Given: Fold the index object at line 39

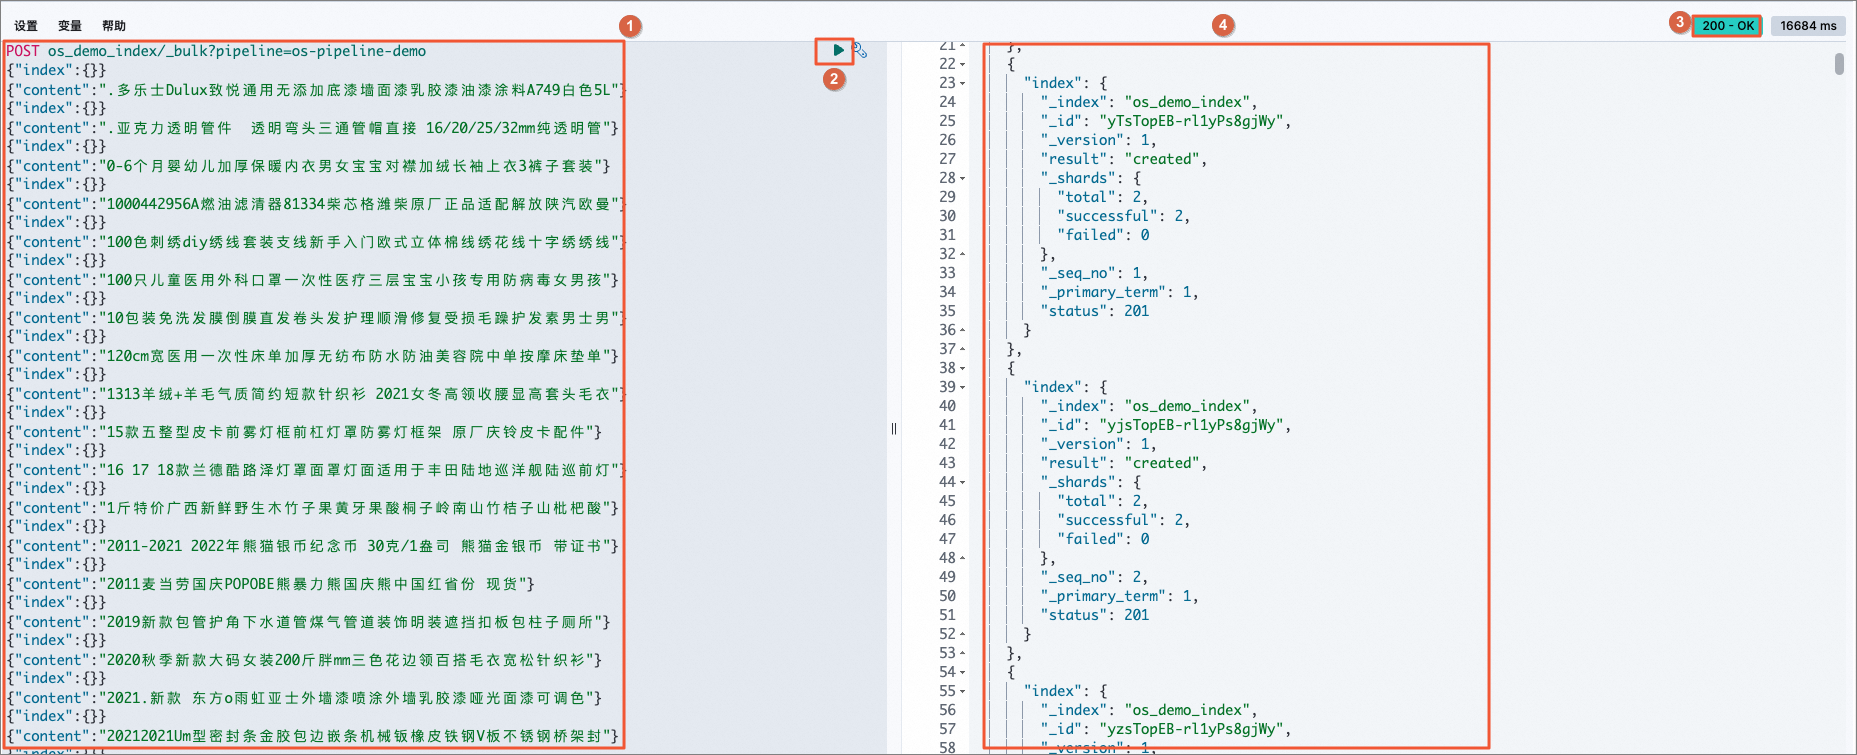Looking at the screenshot, I should pos(962,387).
